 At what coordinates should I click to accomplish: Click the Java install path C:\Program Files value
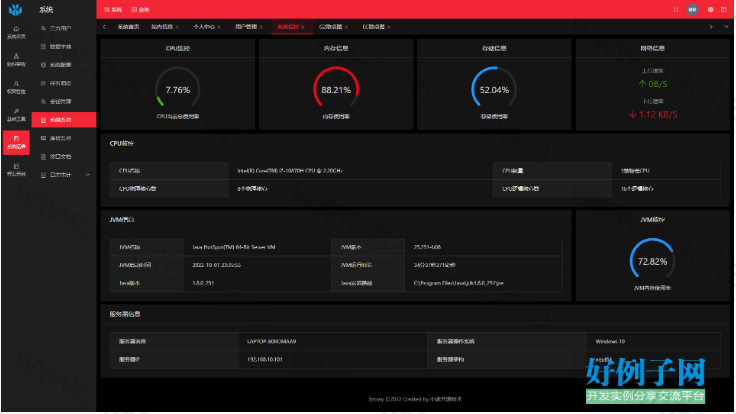[459, 283]
